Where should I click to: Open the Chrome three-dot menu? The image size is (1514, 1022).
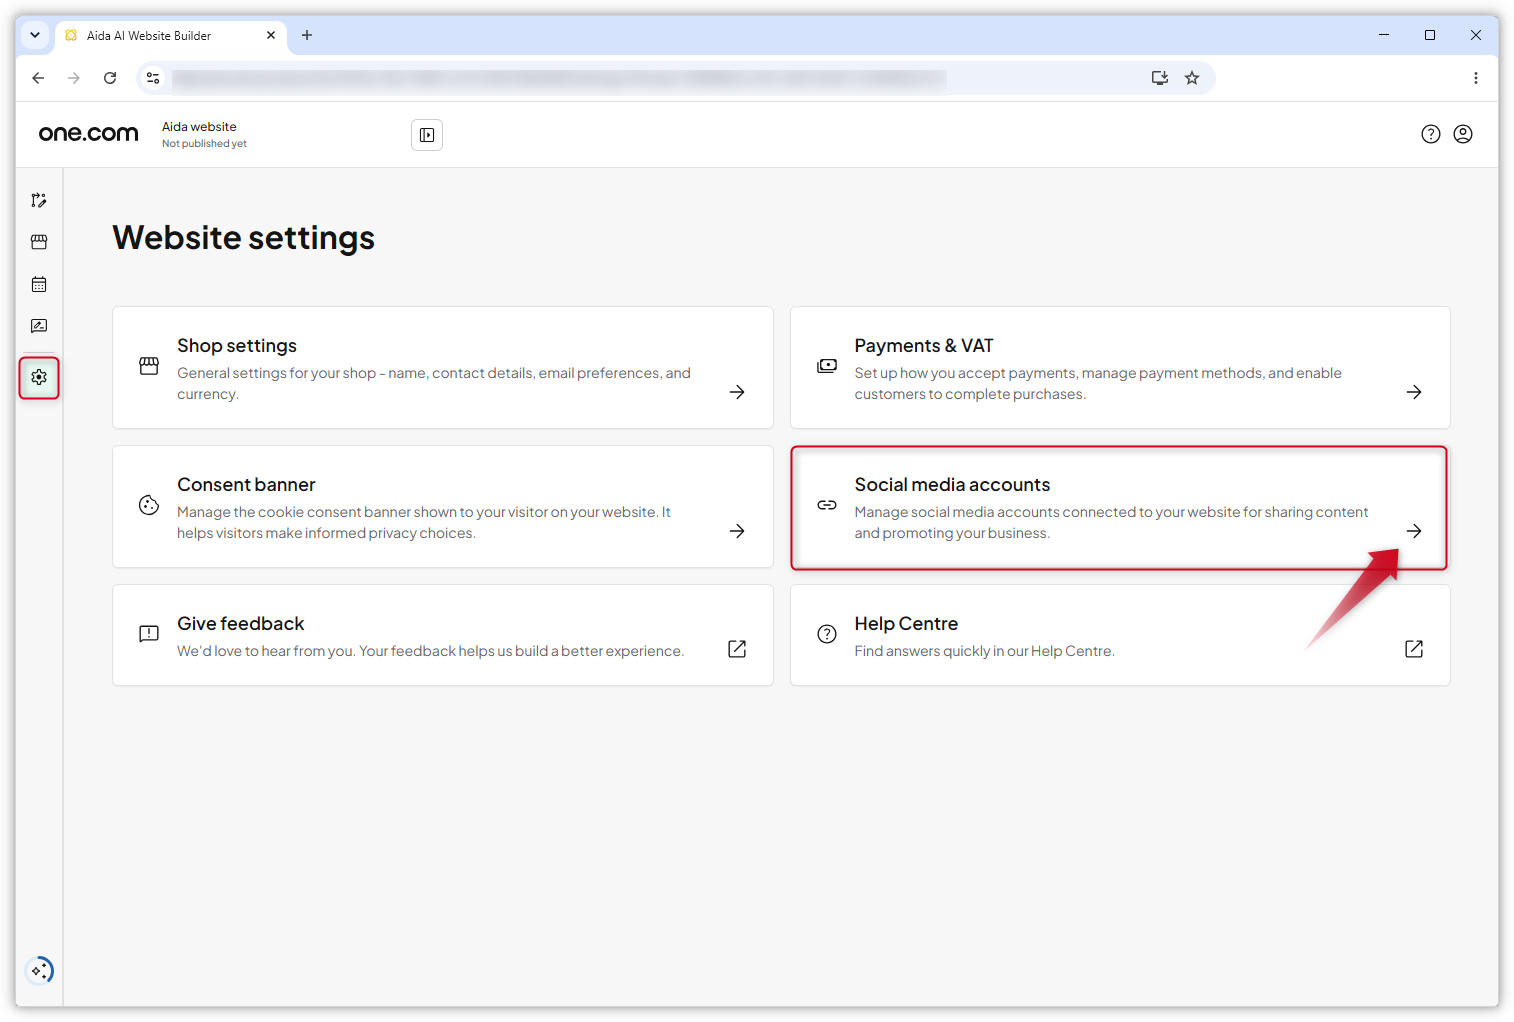pyautogui.click(x=1476, y=78)
